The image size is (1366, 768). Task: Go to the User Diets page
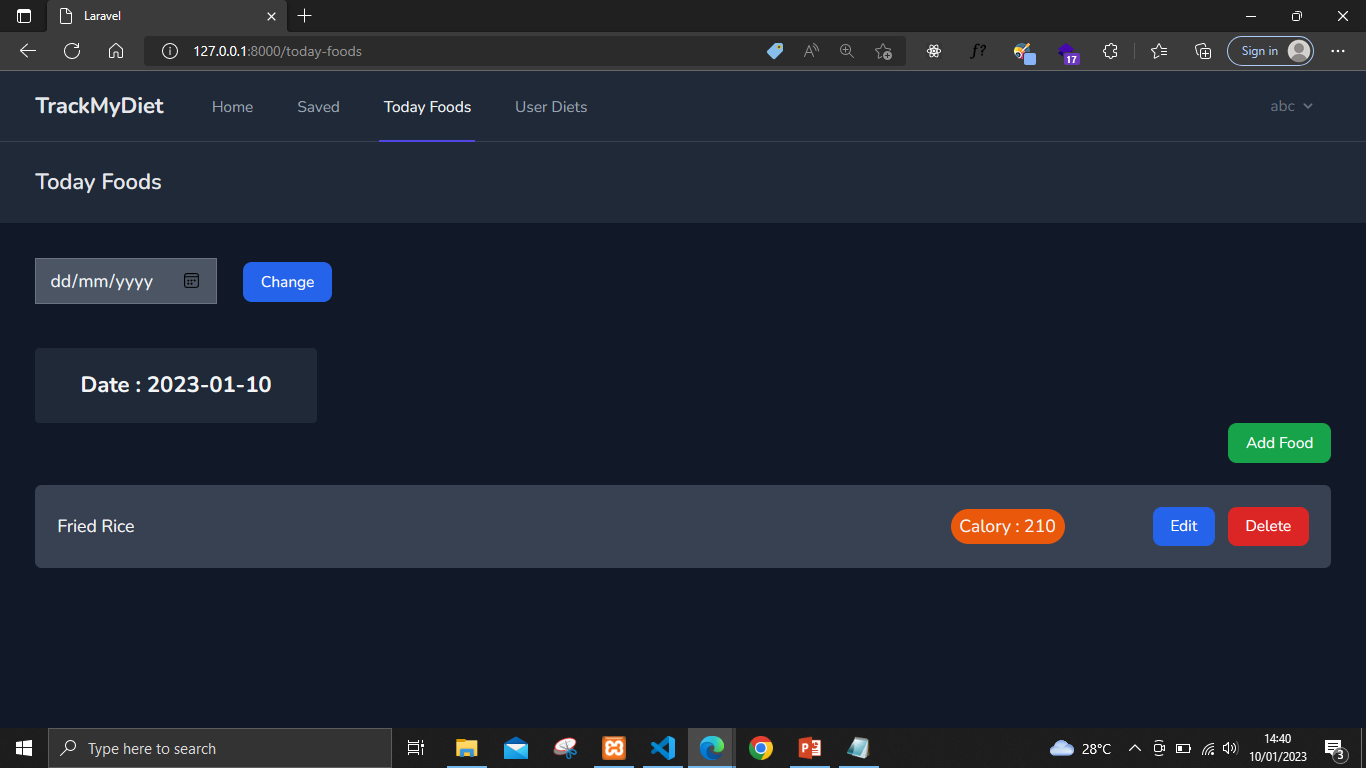[551, 106]
